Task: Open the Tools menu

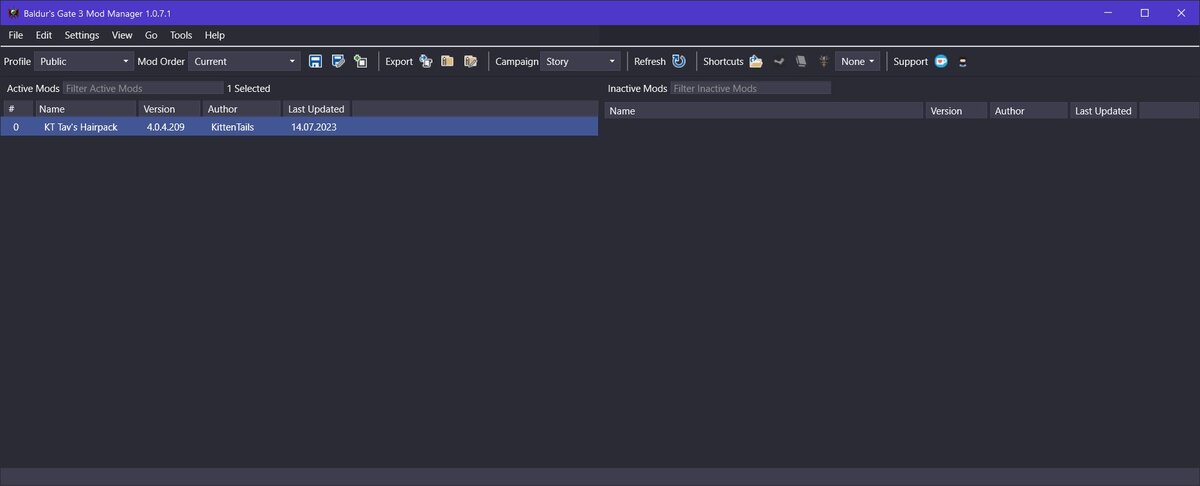Action: pos(181,35)
